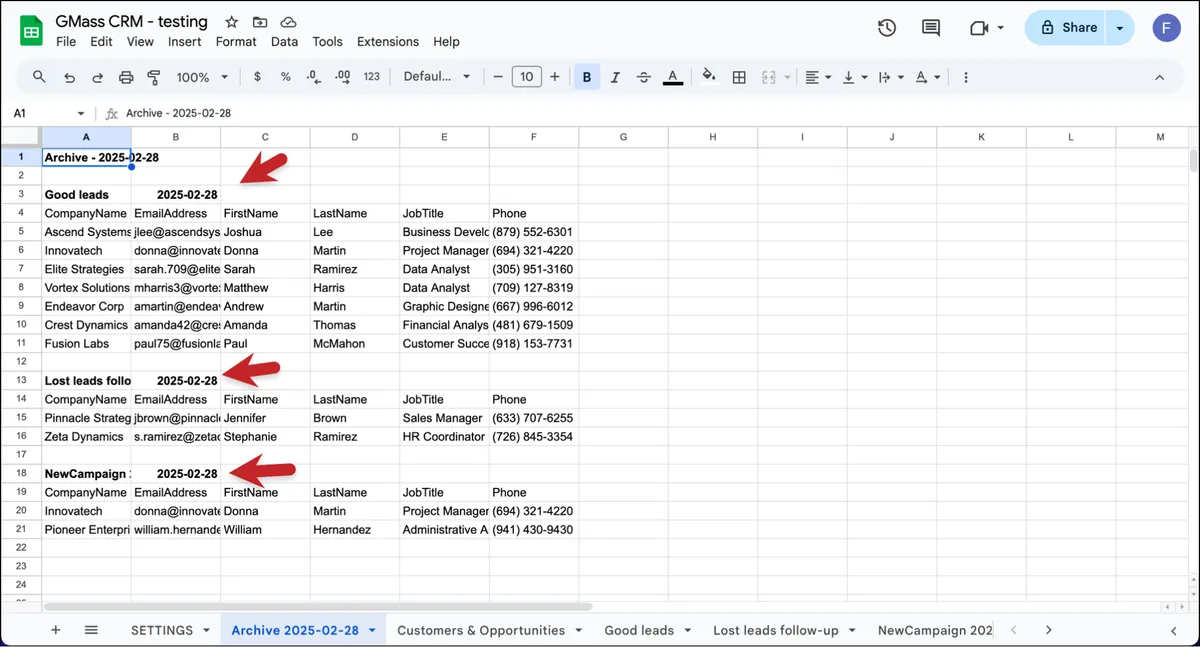Check the cloud save status icon

pyautogui.click(x=288, y=22)
